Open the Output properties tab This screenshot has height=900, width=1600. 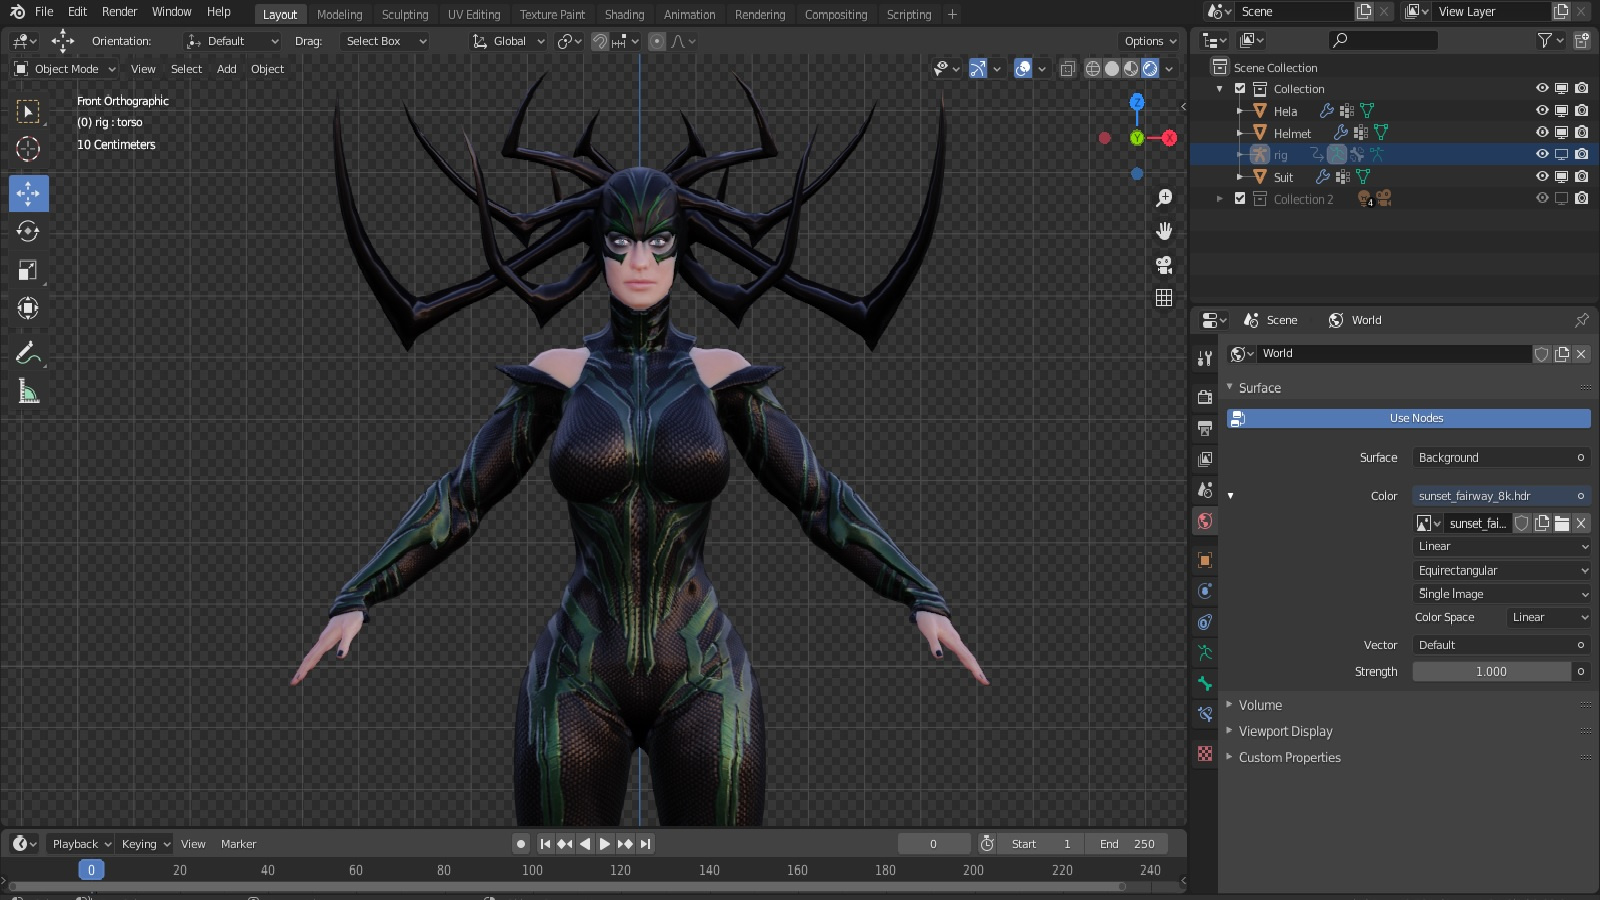click(1205, 428)
